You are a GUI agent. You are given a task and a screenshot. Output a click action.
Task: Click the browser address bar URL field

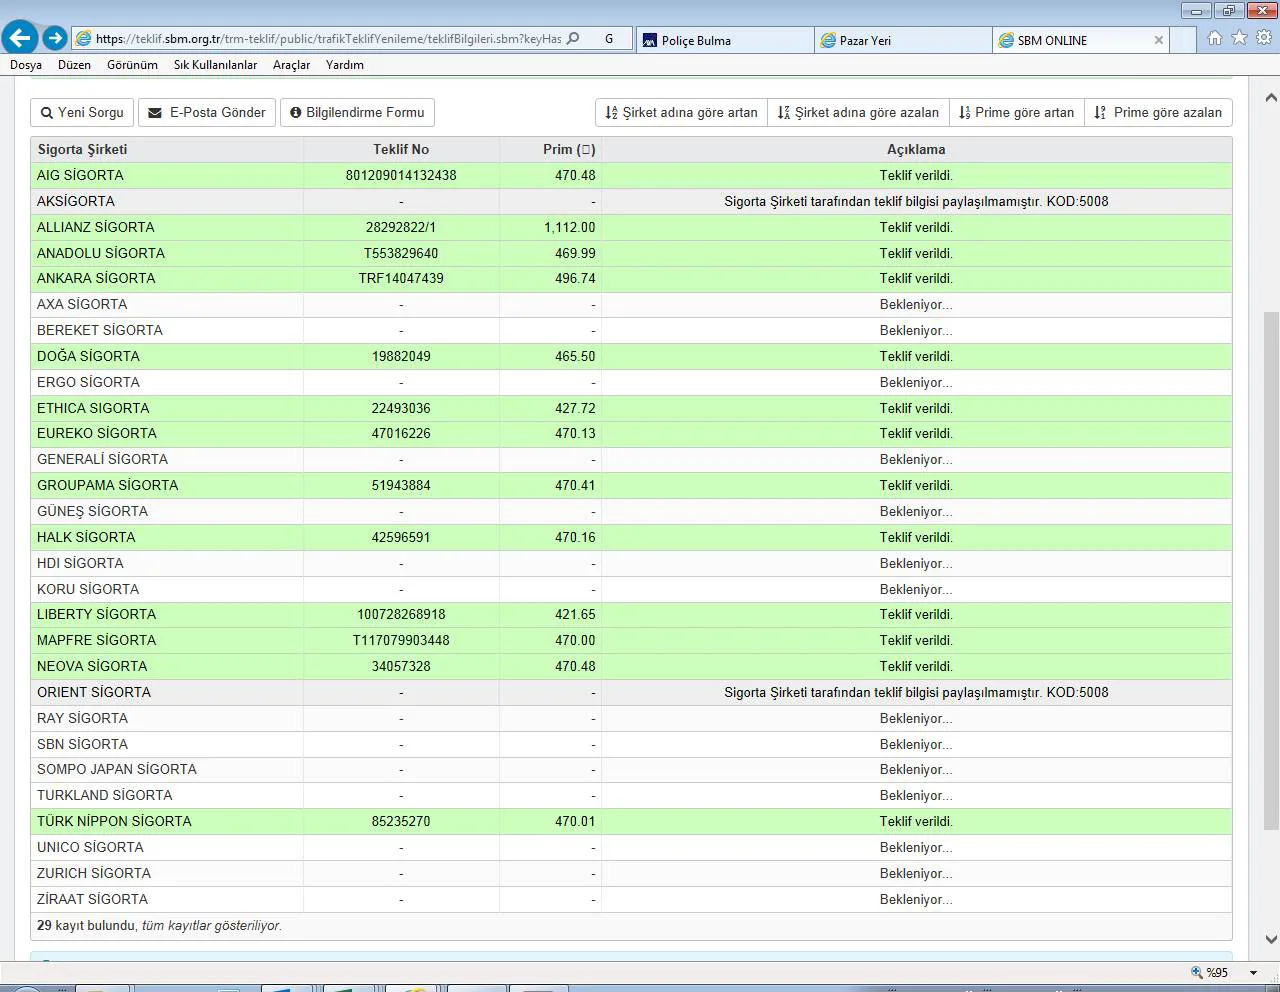328,39
